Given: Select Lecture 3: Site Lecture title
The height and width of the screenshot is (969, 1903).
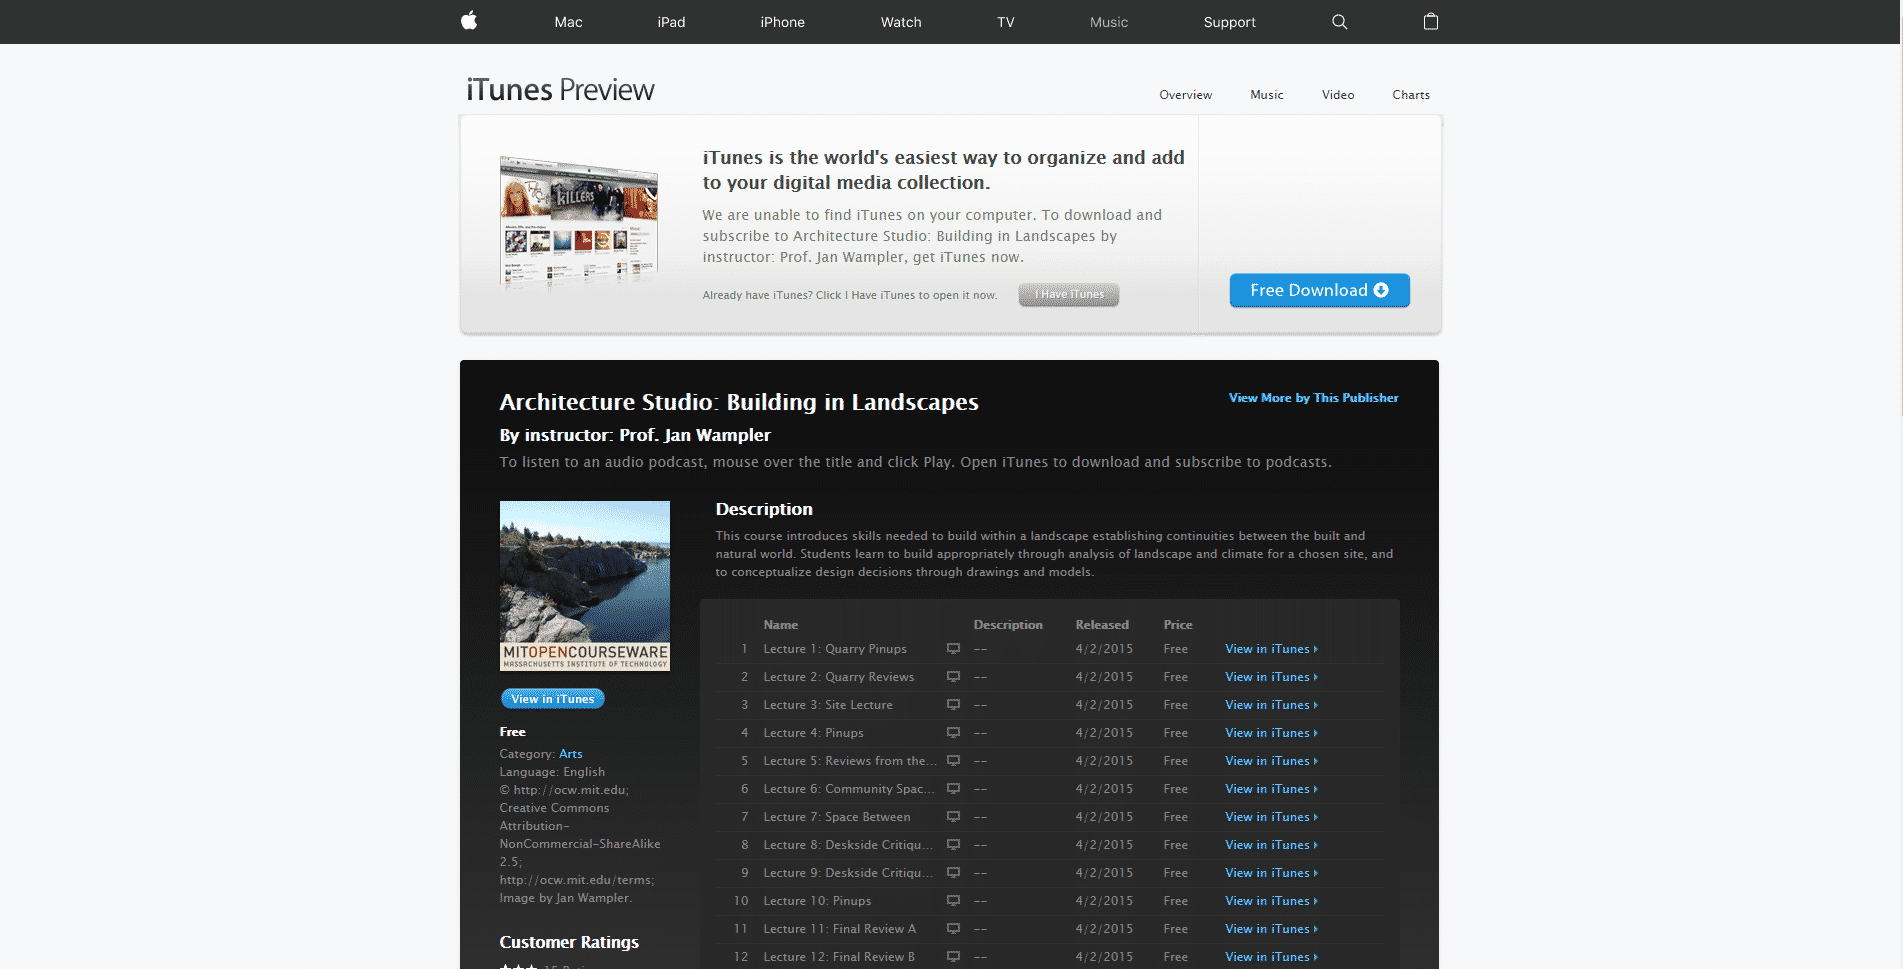Looking at the screenshot, I should [x=828, y=705].
